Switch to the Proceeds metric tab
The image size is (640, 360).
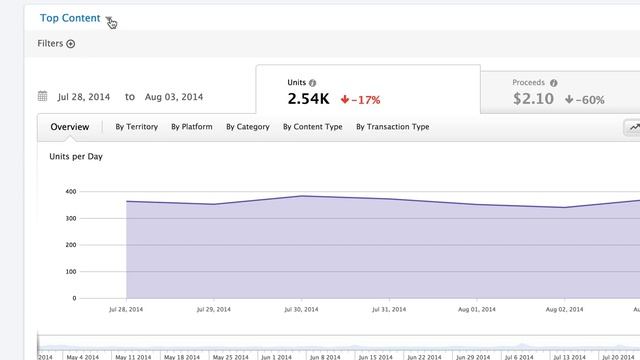(560, 92)
